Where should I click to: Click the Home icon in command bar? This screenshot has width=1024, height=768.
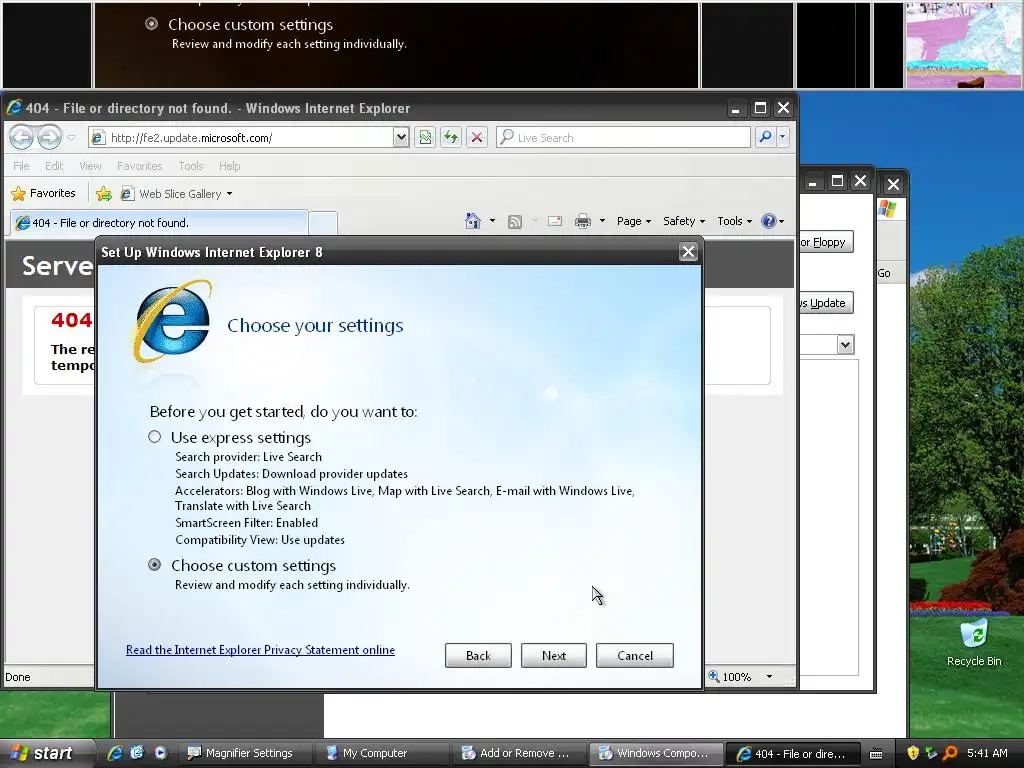pos(473,221)
